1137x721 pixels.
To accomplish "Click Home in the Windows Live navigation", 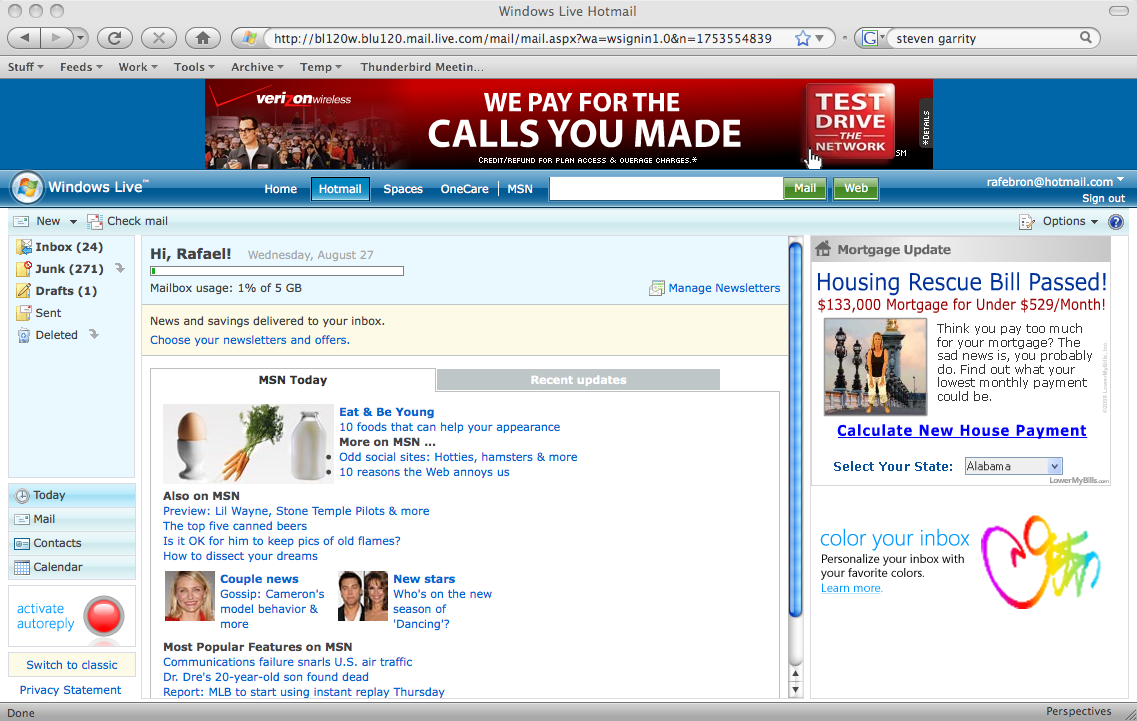I will tap(281, 189).
